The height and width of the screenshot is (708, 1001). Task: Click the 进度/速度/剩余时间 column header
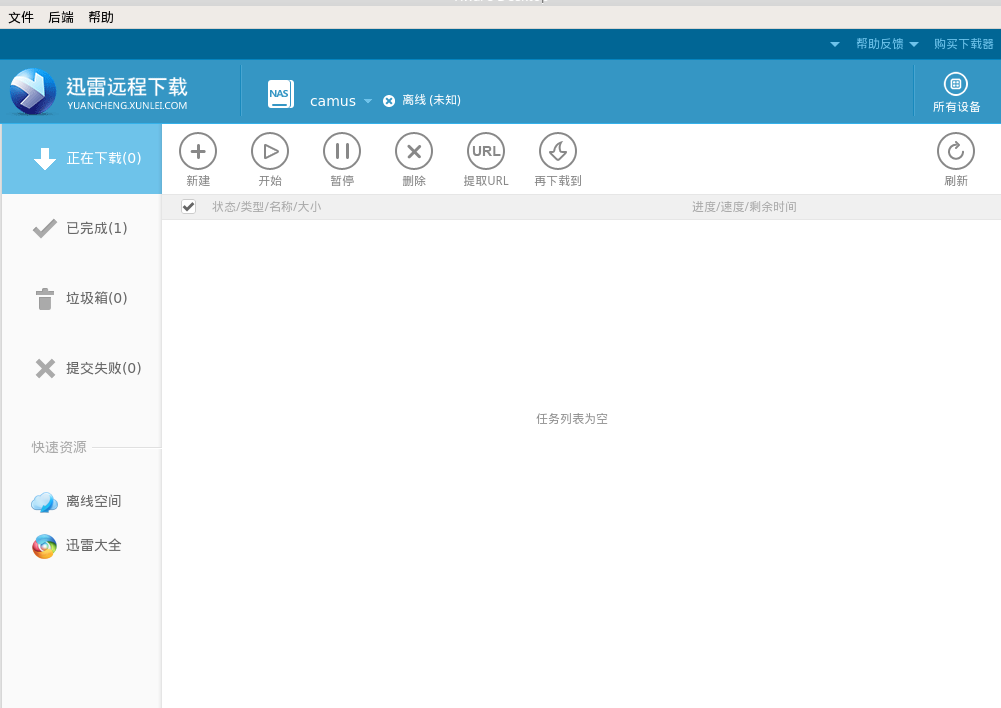point(744,207)
